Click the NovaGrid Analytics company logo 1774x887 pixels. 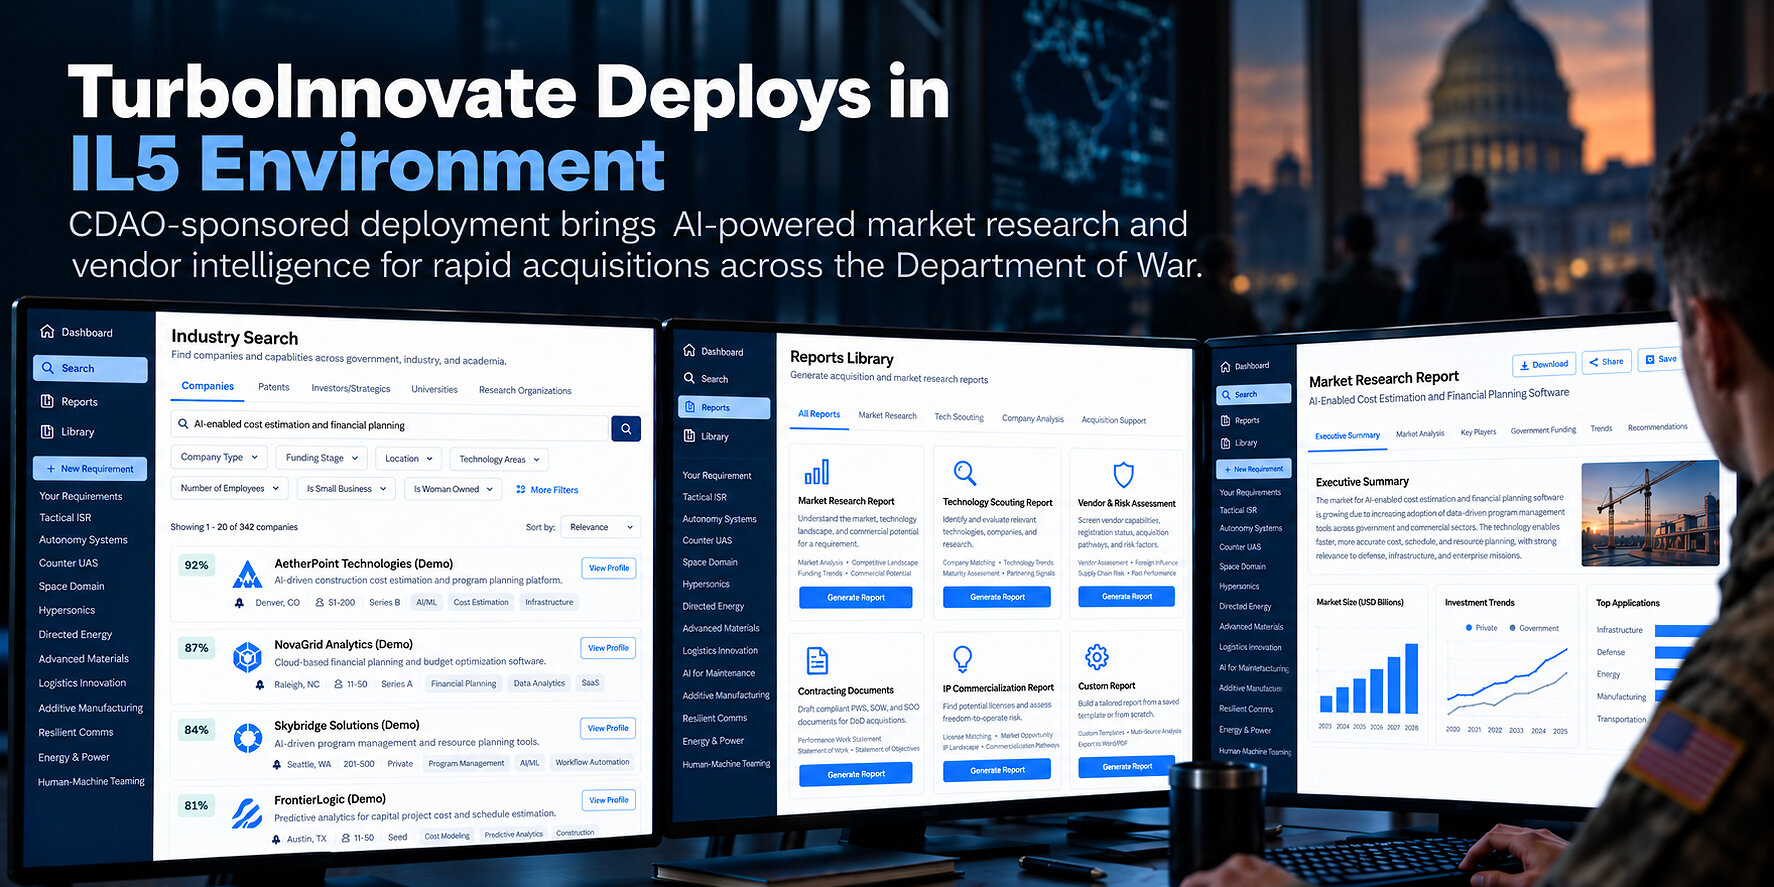(247, 657)
